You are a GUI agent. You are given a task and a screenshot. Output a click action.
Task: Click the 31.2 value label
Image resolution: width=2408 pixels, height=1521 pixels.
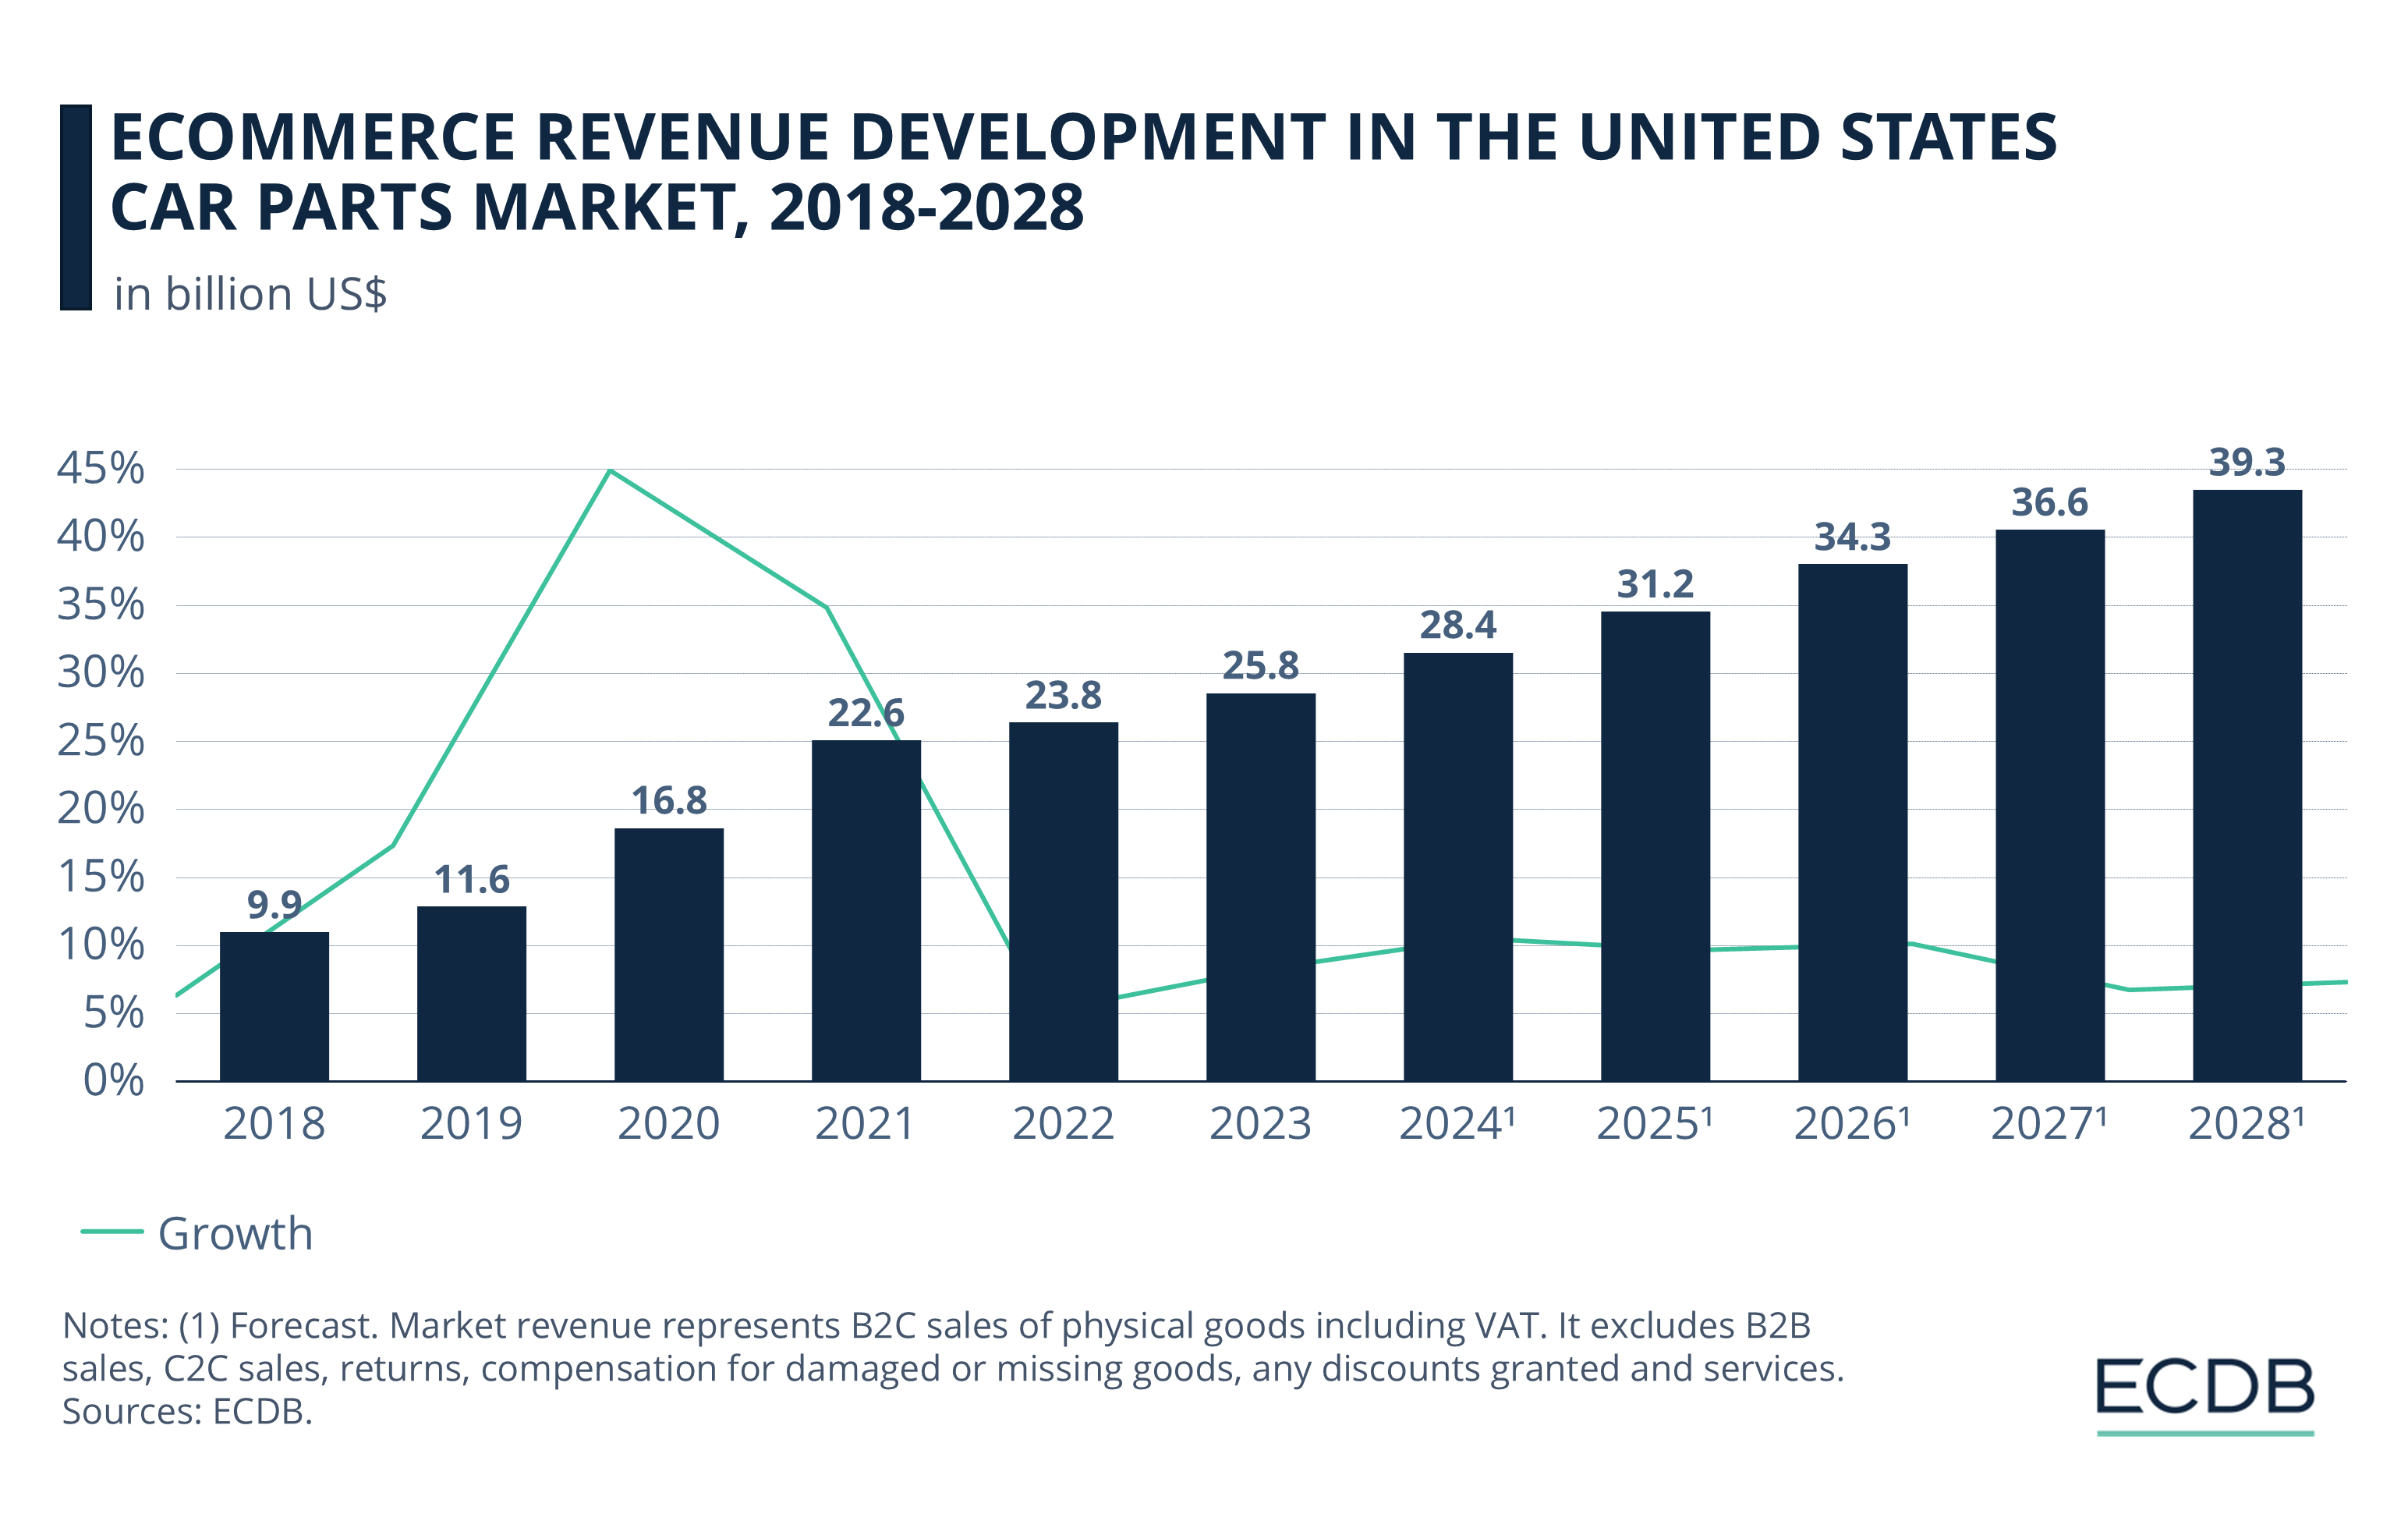(x=1655, y=584)
